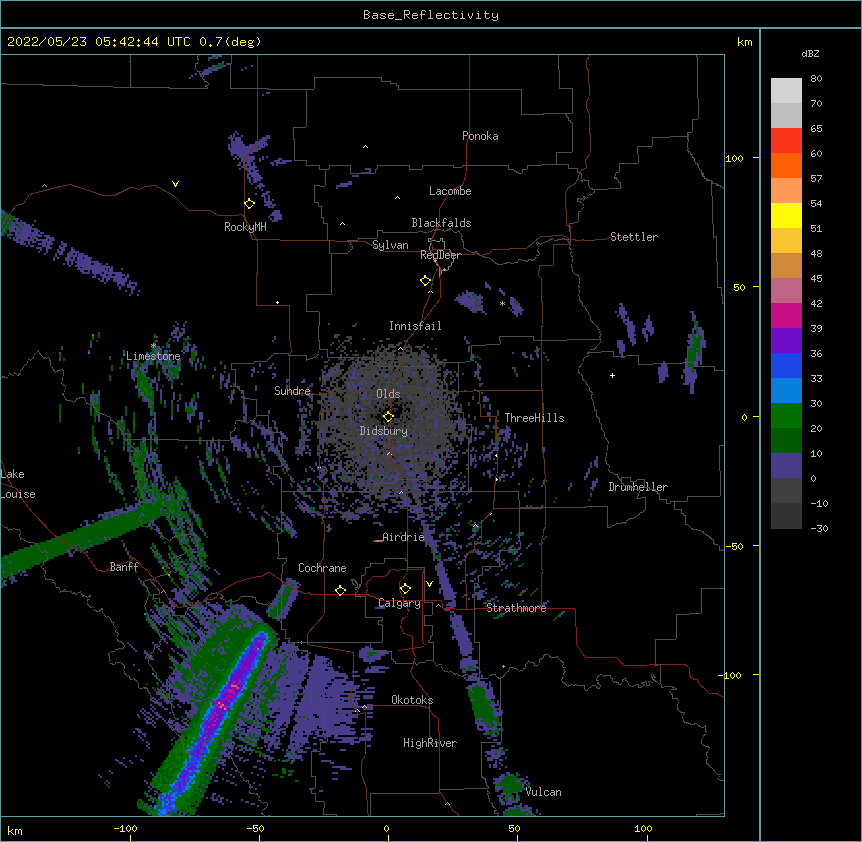Click the Blackfalds city label
This screenshot has height=842, width=862.
pyautogui.click(x=441, y=223)
